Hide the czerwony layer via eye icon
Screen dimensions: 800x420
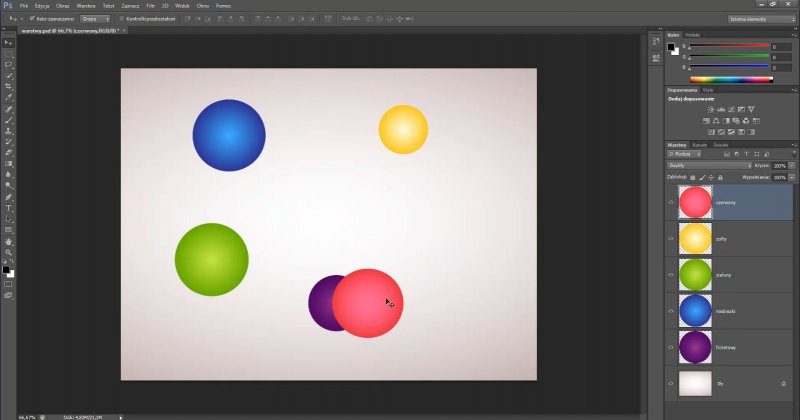pyautogui.click(x=671, y=202)
